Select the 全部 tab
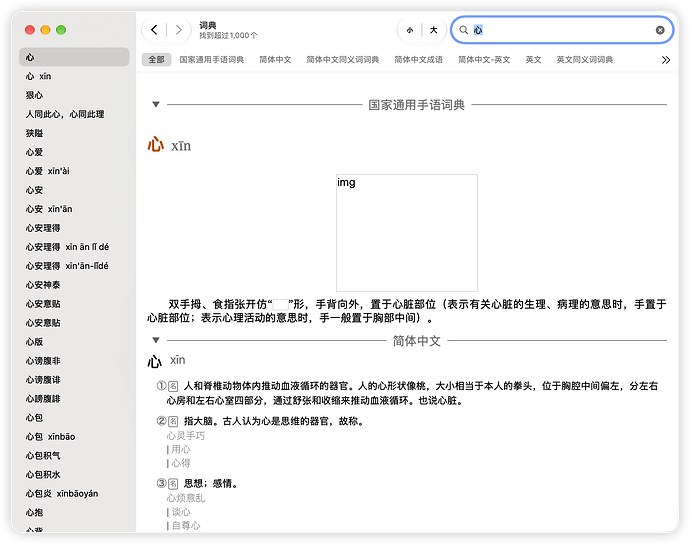 point(156,59)
